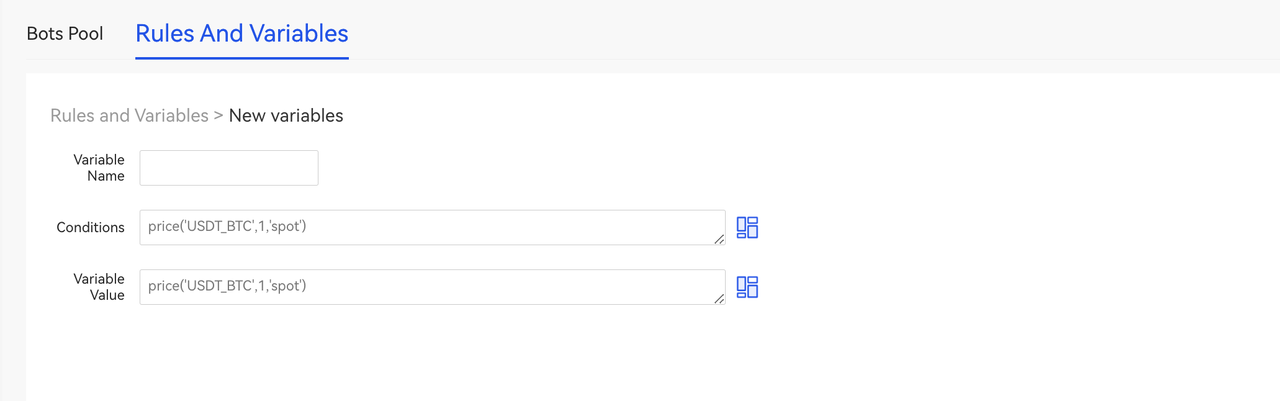Switch to the Bots Pool tab
Viewport: 1280px width, 401px height.
pos(65,34)
